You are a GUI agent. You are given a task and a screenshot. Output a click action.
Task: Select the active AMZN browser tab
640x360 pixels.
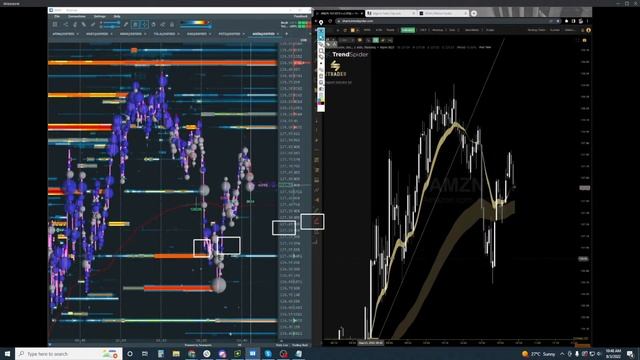pos(340,13)
